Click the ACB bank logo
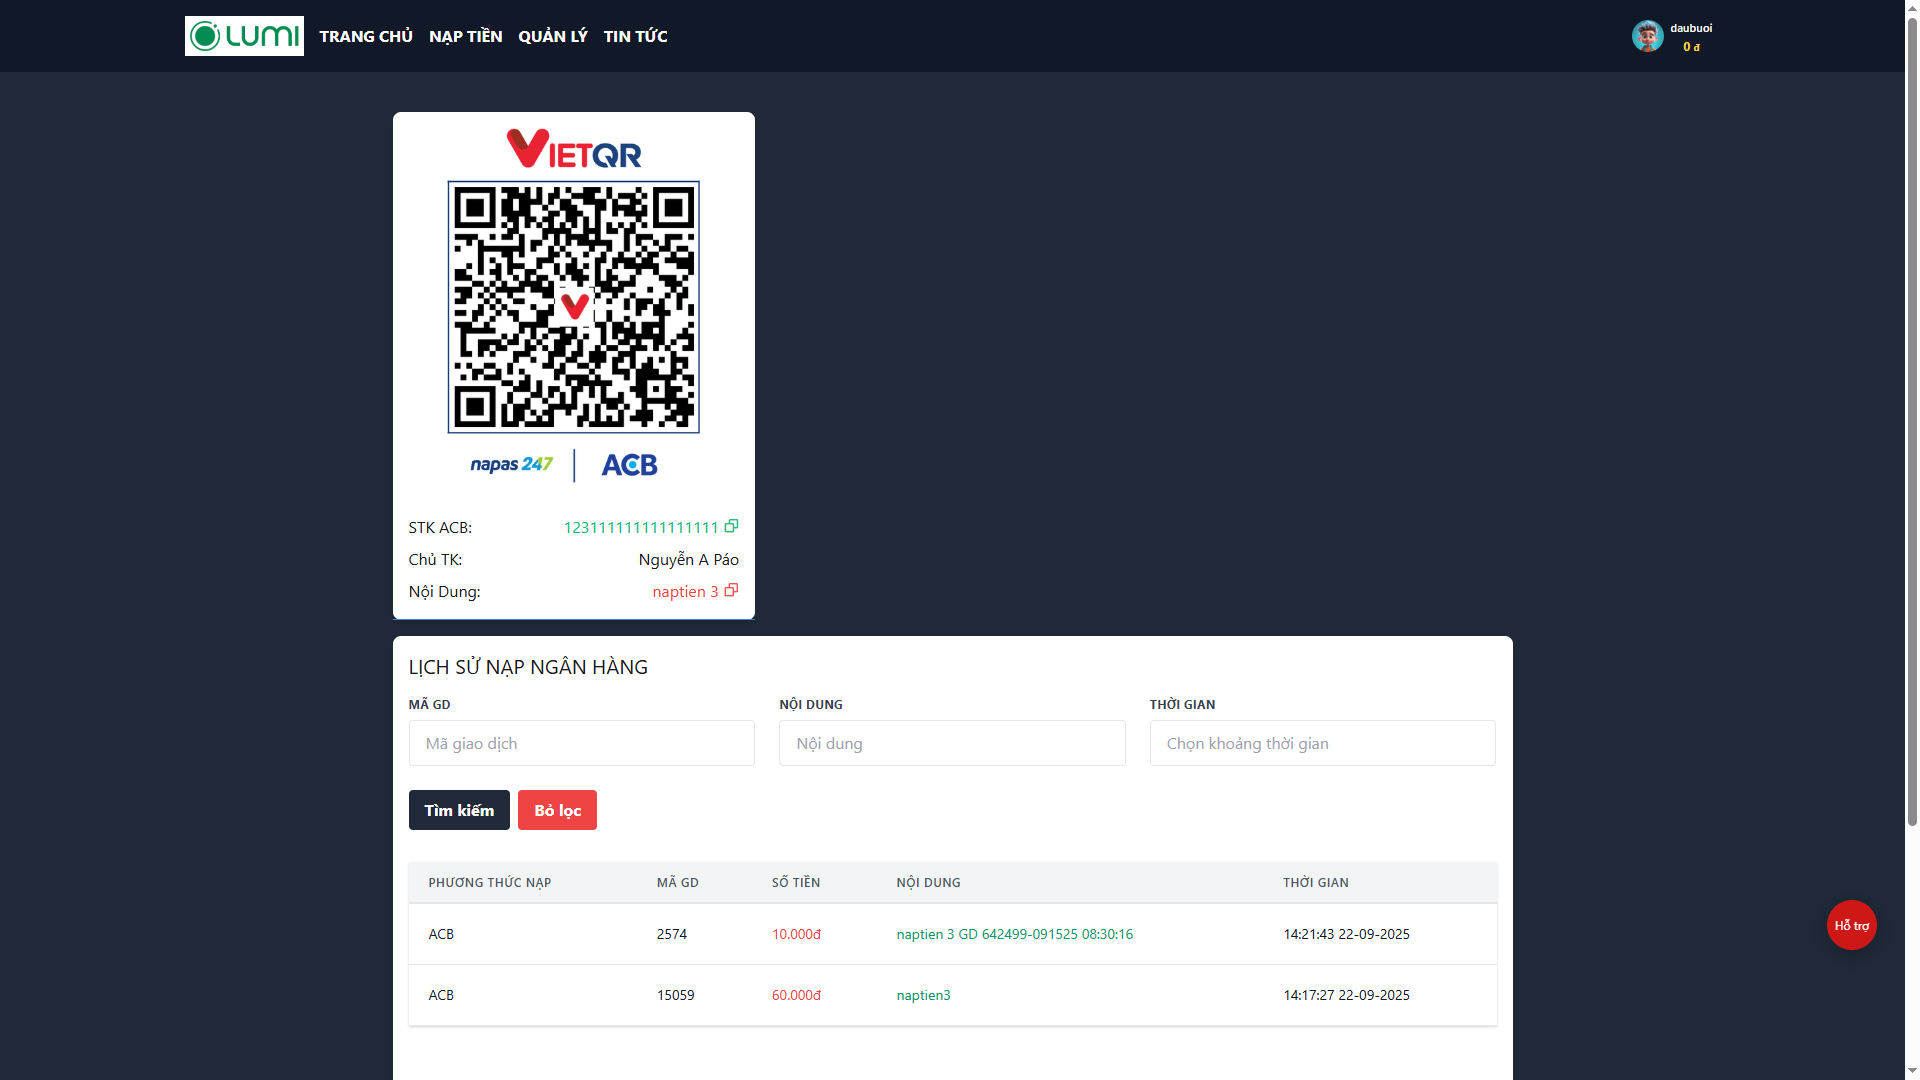This screenshot has height=1080, width=1920. (629, 465)
